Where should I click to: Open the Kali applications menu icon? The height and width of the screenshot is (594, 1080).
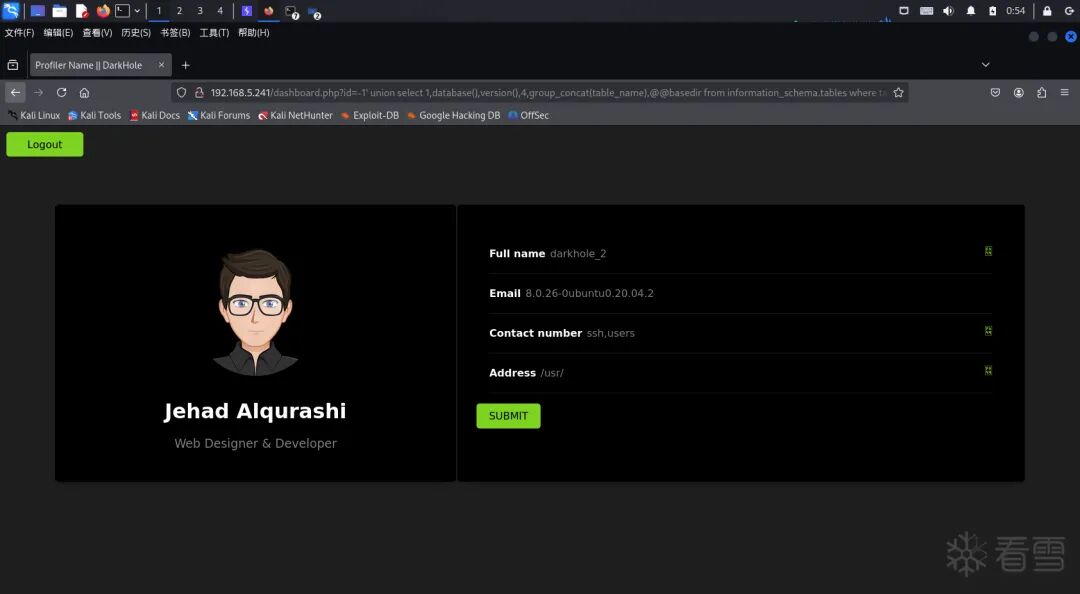click(x=10, y=10)
